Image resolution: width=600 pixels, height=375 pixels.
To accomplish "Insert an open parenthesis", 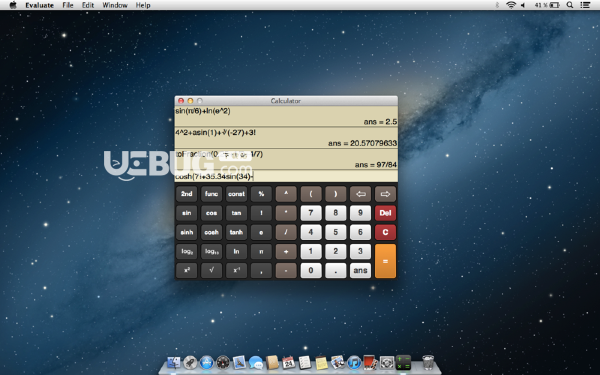I will point(311,194).
